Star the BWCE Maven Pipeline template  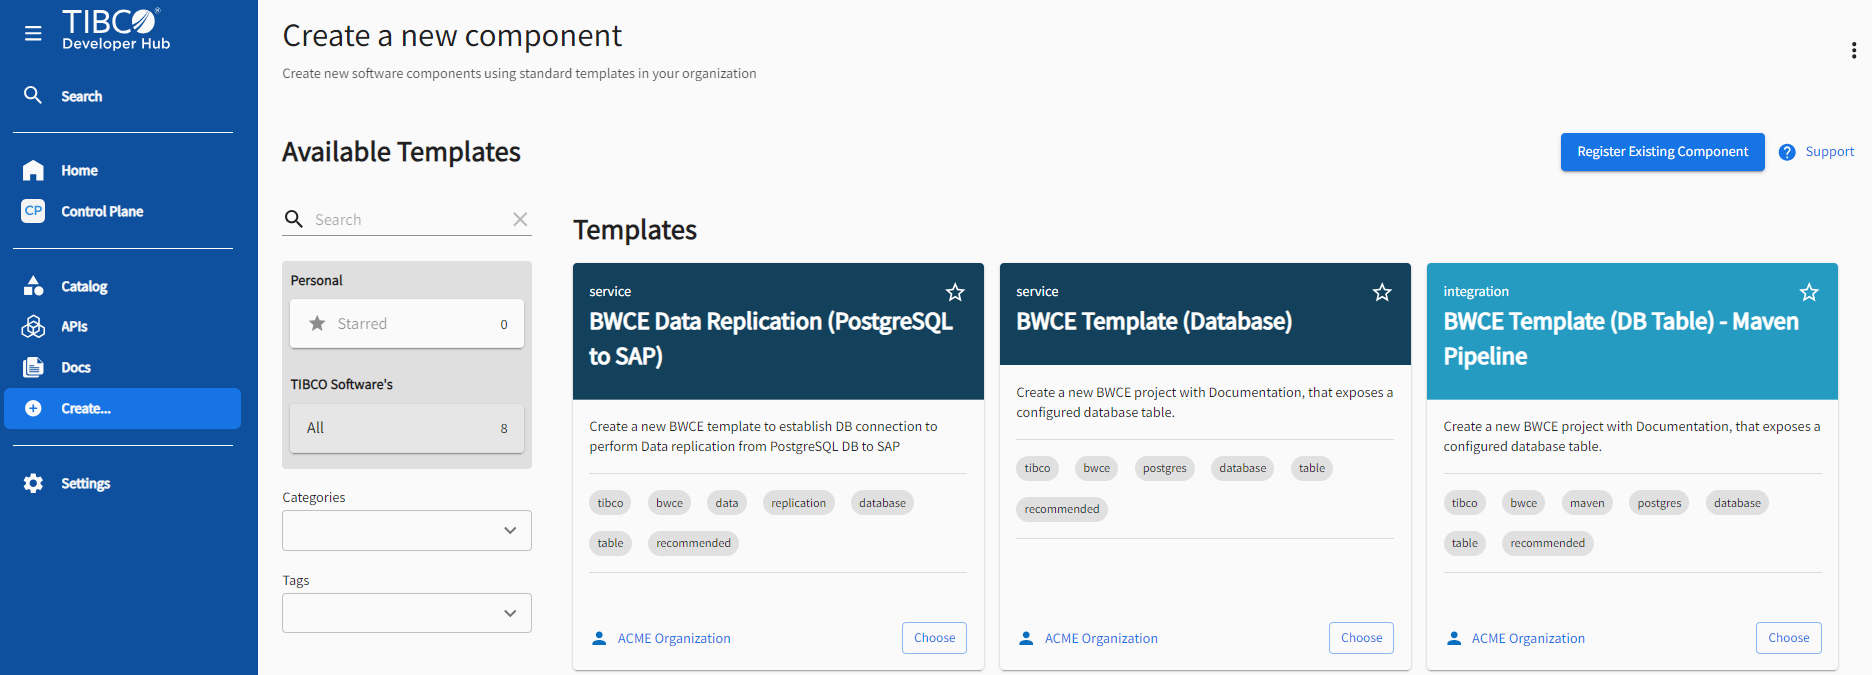tap(1809, 292)
